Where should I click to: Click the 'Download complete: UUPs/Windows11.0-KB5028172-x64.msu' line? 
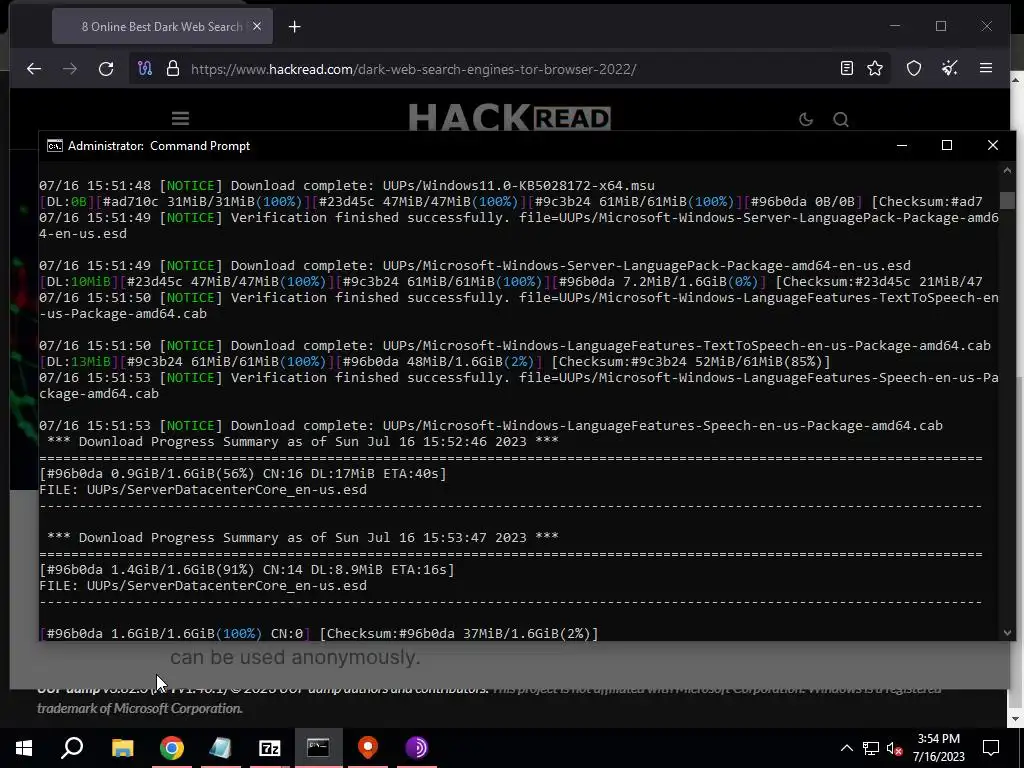tap(443, 185)
